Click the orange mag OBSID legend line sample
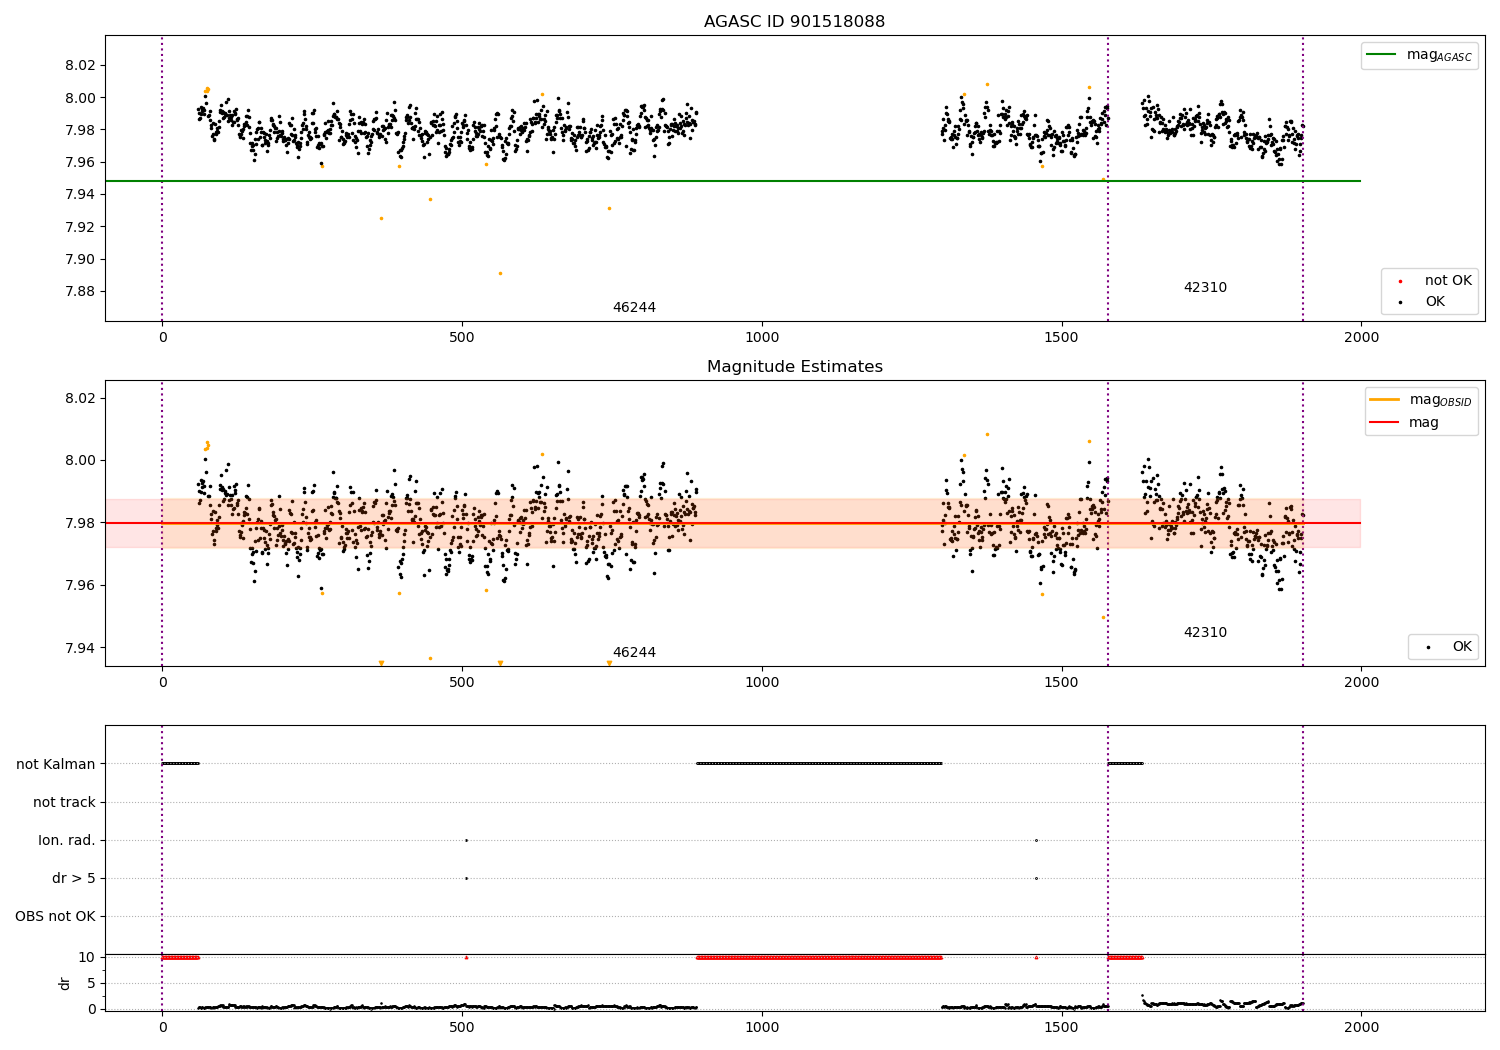Screen dimensions: 1500x1050 click(x=1385, y=400)
